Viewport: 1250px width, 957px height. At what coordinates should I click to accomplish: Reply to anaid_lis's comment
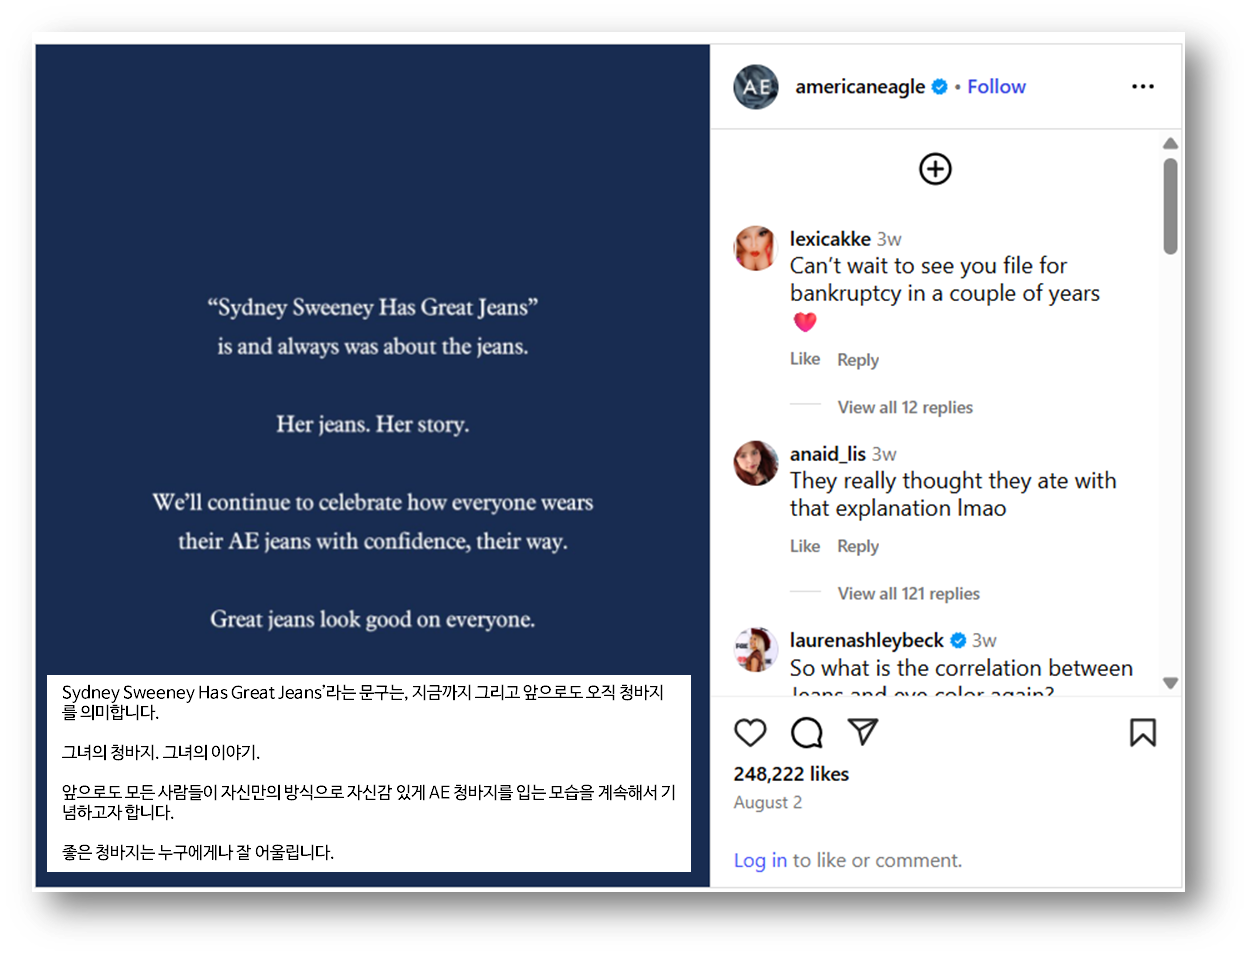pyautogui.click(x=858, y=546)
